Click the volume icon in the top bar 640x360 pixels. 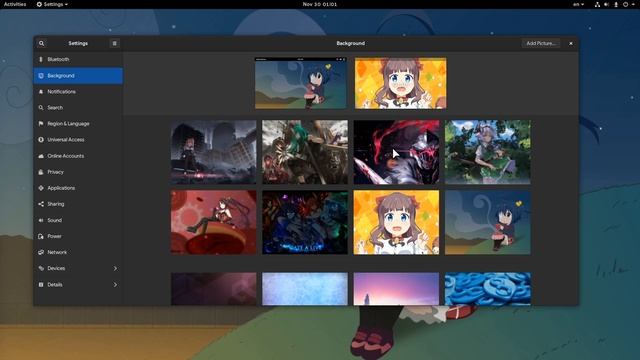[x=607, y=4]
